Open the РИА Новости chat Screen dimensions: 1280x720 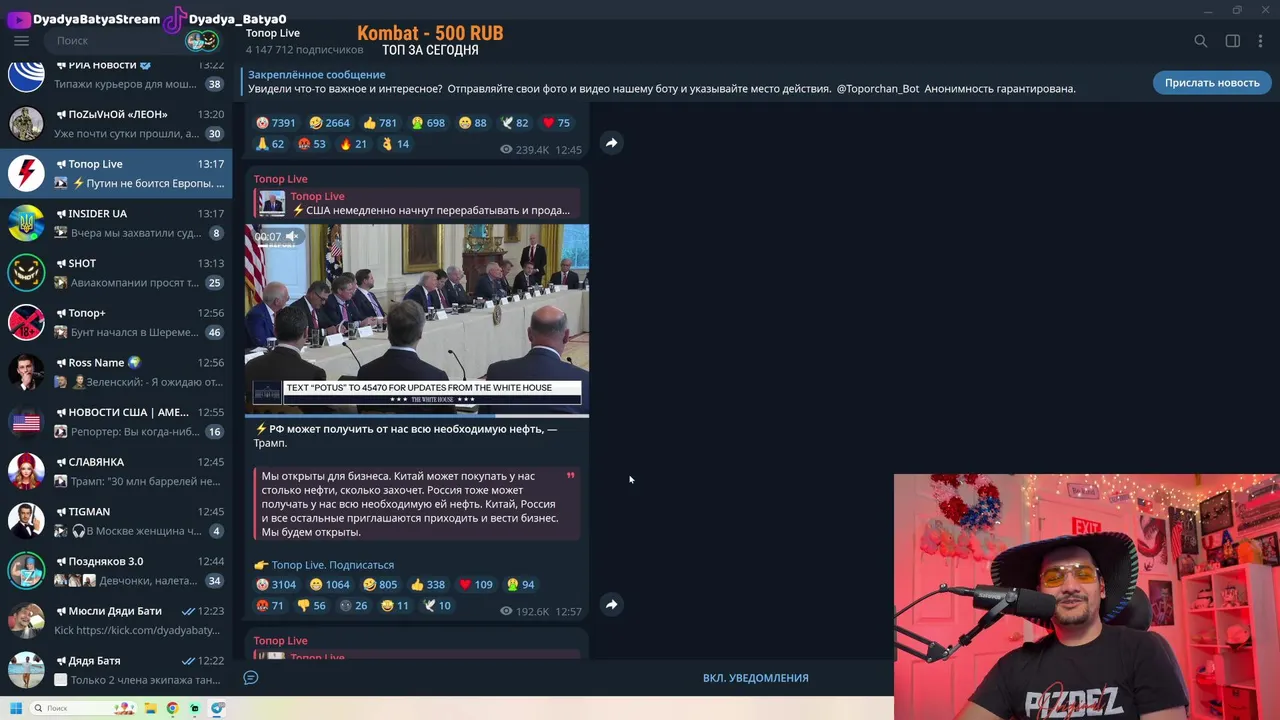click(116, 74)
